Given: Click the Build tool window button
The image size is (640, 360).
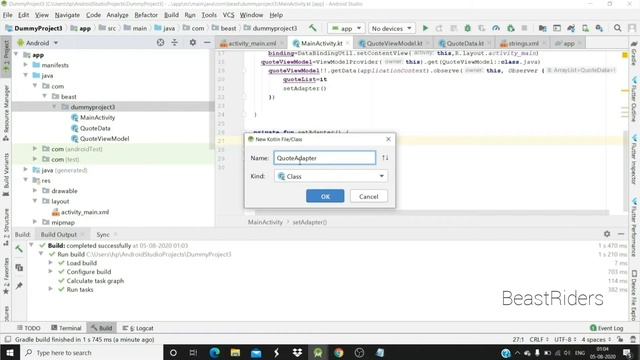Looking at the screenshot, I should point(101,328).
